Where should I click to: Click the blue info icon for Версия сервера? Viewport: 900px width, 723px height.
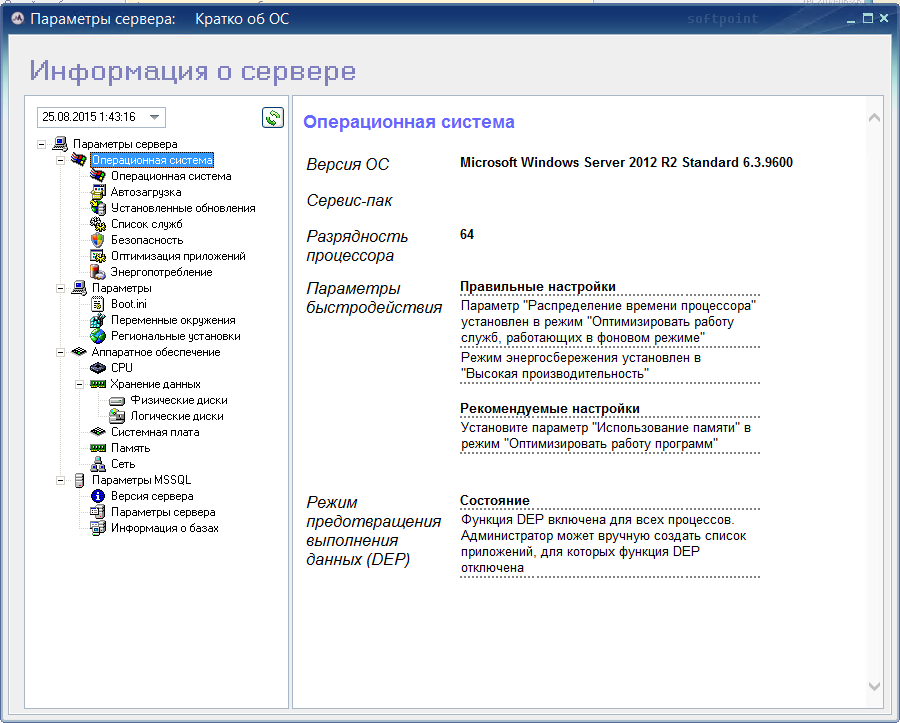[98, 496]
